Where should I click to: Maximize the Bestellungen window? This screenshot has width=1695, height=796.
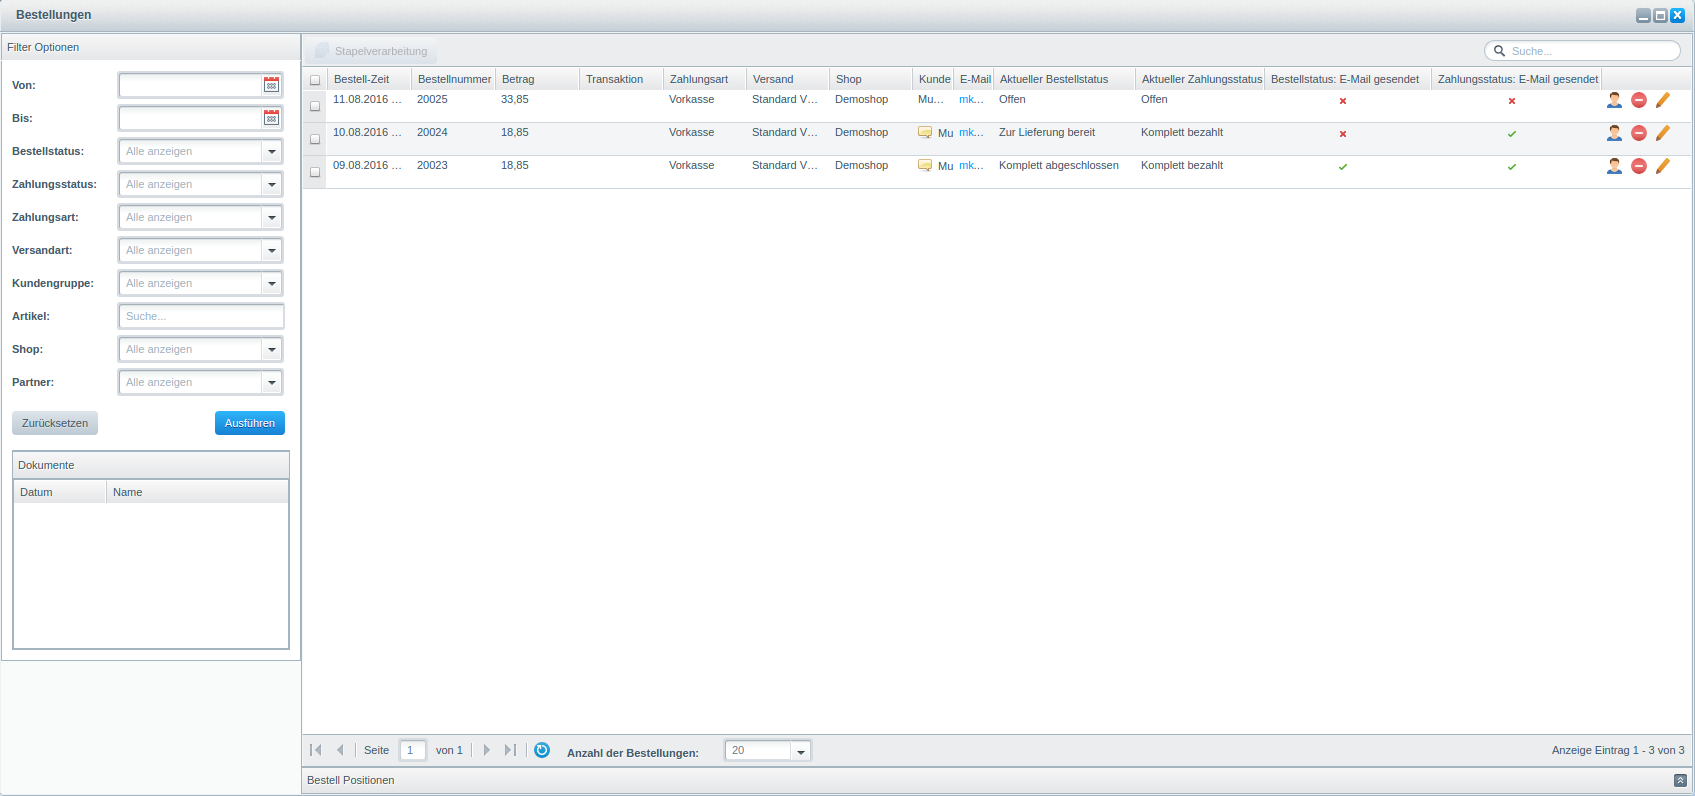[1660, 15]
